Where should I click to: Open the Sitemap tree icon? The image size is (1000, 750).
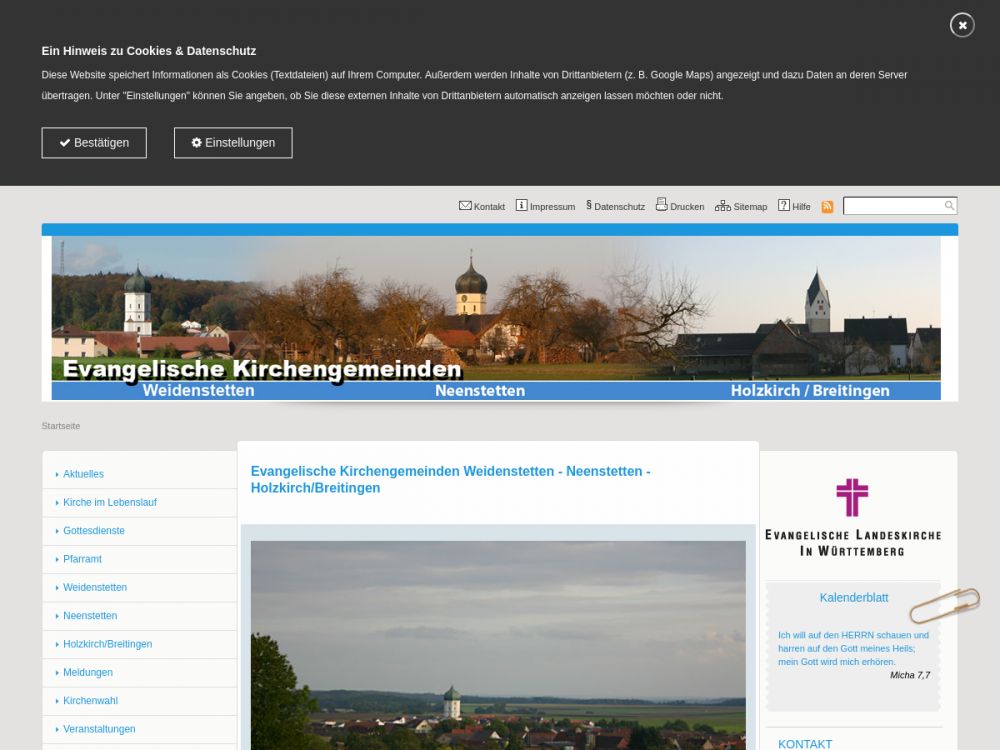(722, 205)
